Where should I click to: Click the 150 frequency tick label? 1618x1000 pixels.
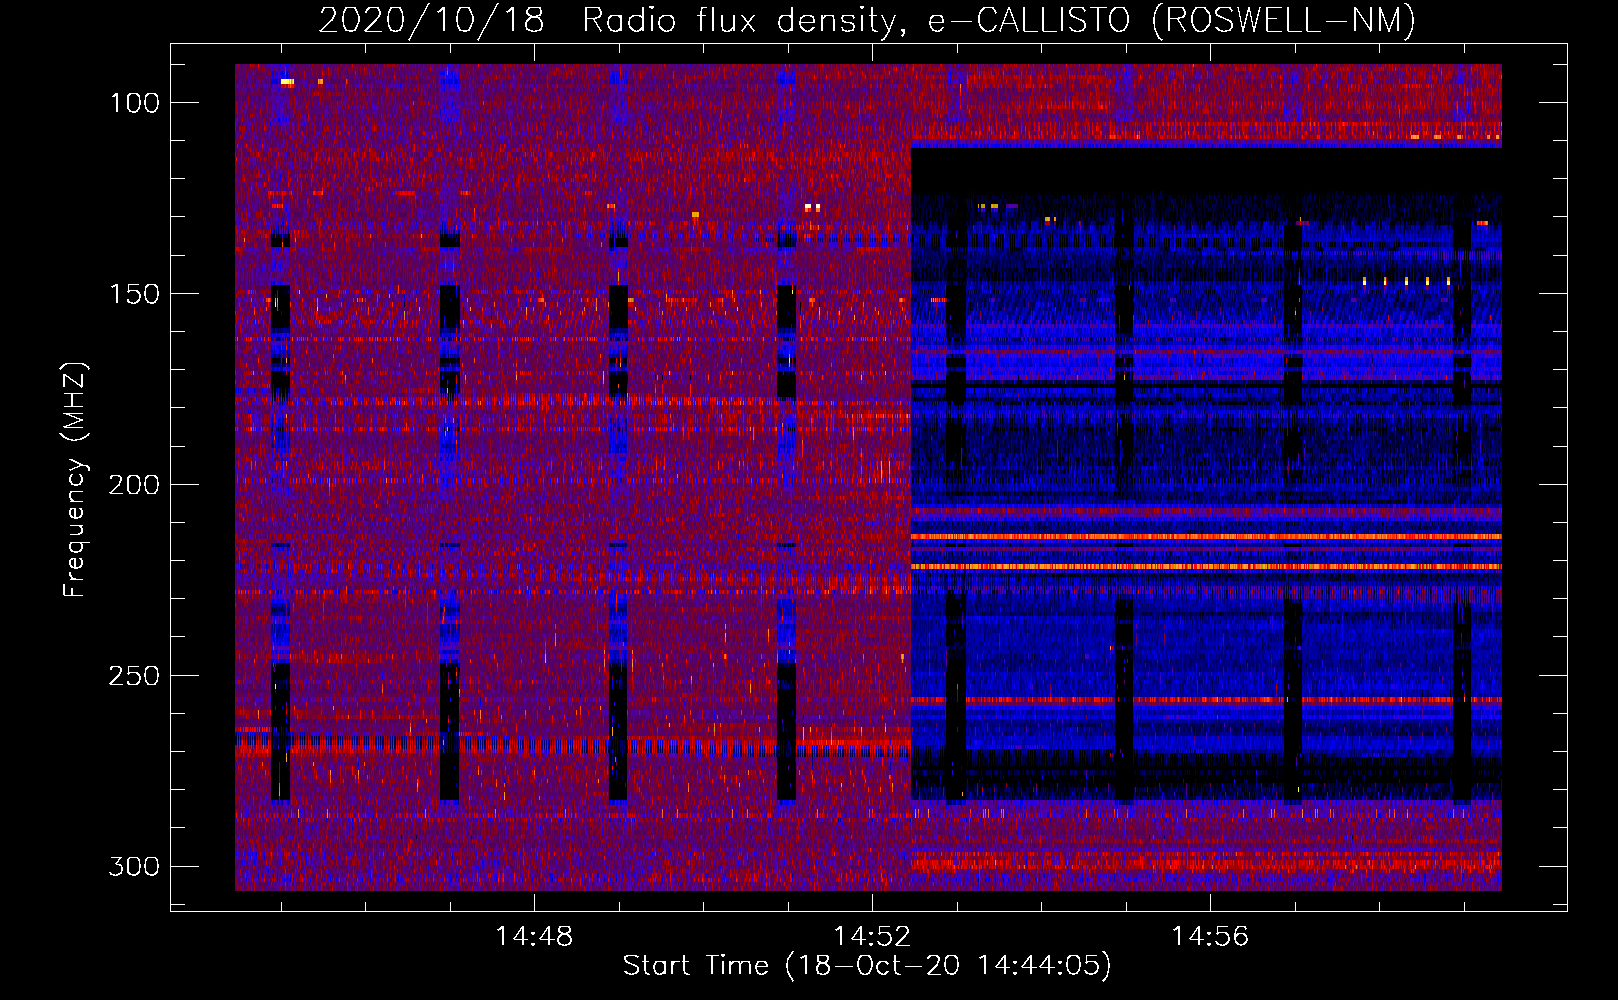pos(134,293)
